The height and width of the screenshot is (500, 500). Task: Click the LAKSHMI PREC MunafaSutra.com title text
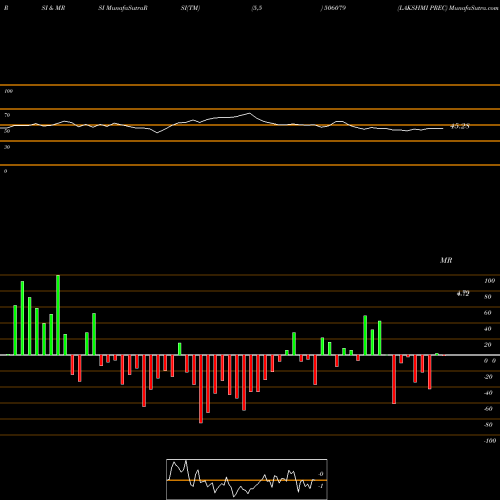[448, 8]
